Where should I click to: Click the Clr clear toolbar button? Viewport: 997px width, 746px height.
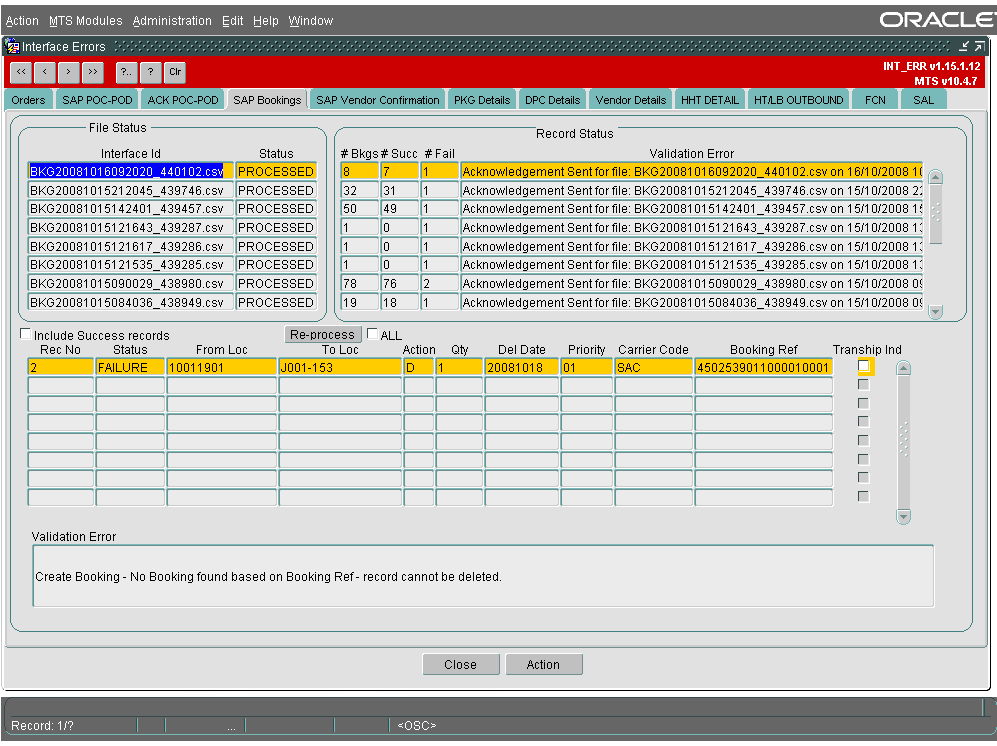tap(175, 73)
